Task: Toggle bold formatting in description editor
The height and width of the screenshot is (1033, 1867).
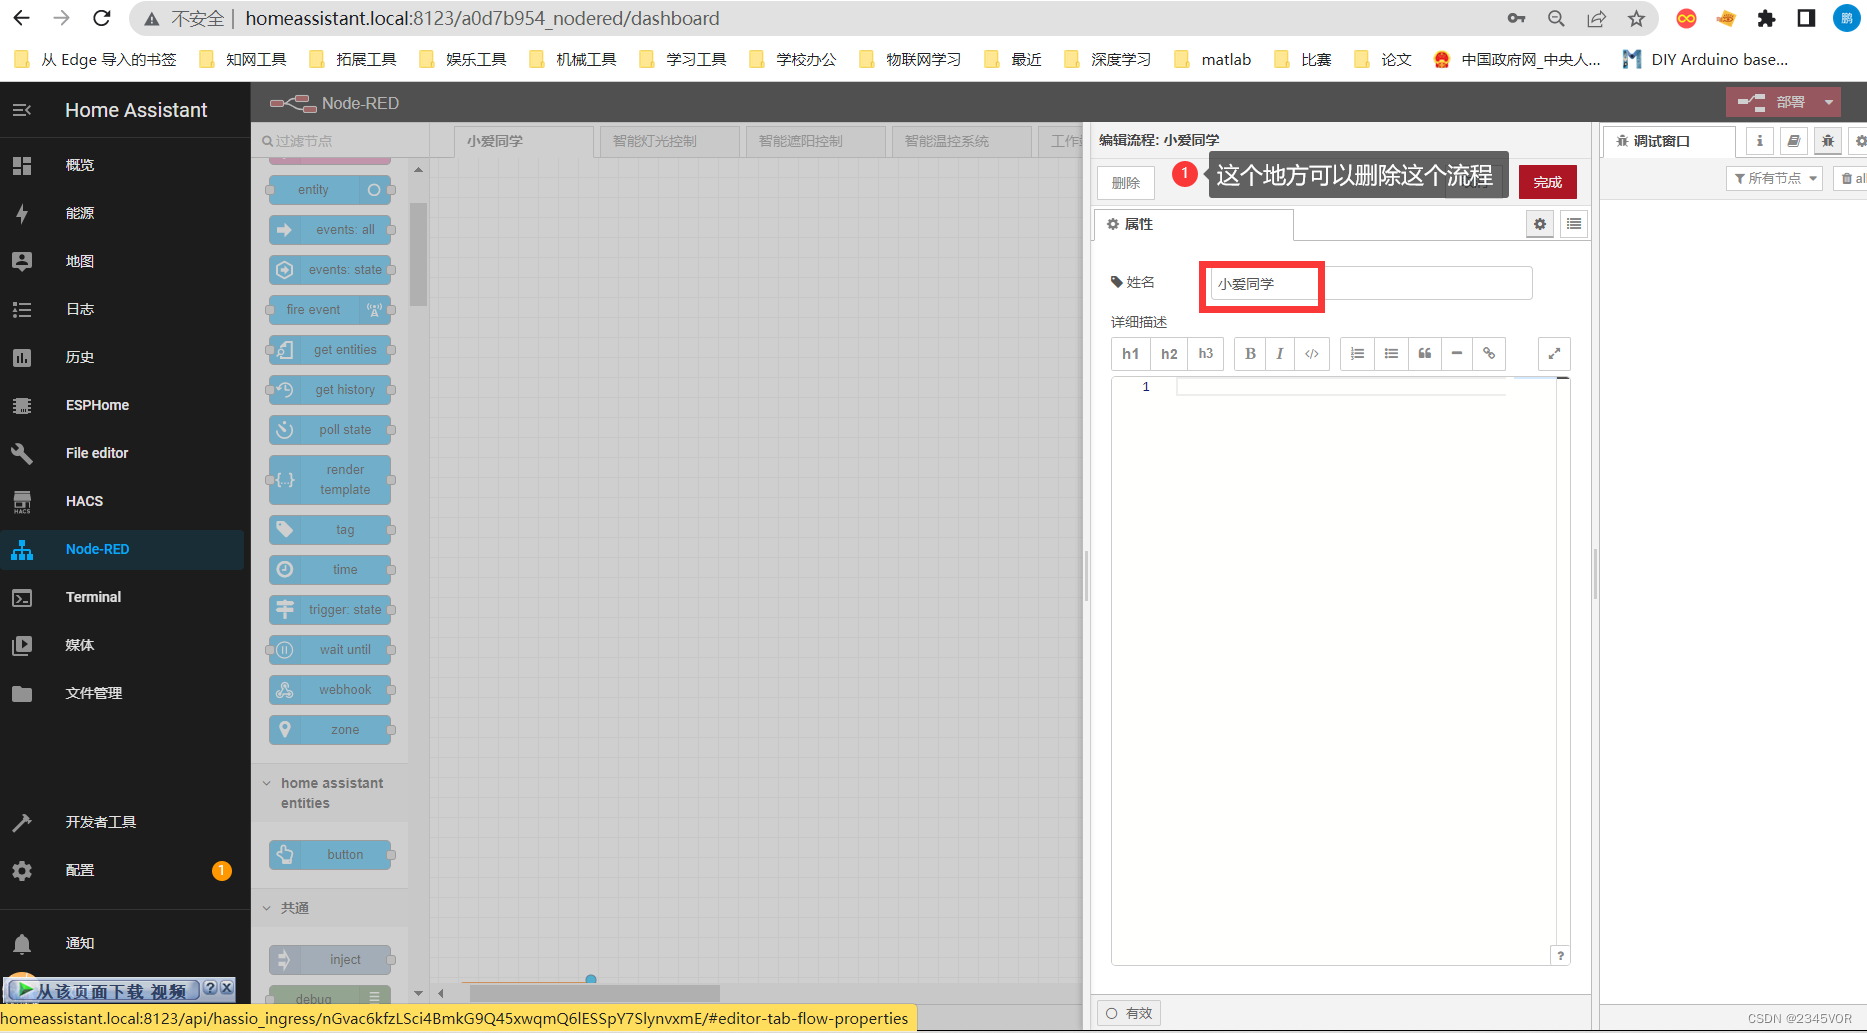Action: click(x=1250, y=354)
